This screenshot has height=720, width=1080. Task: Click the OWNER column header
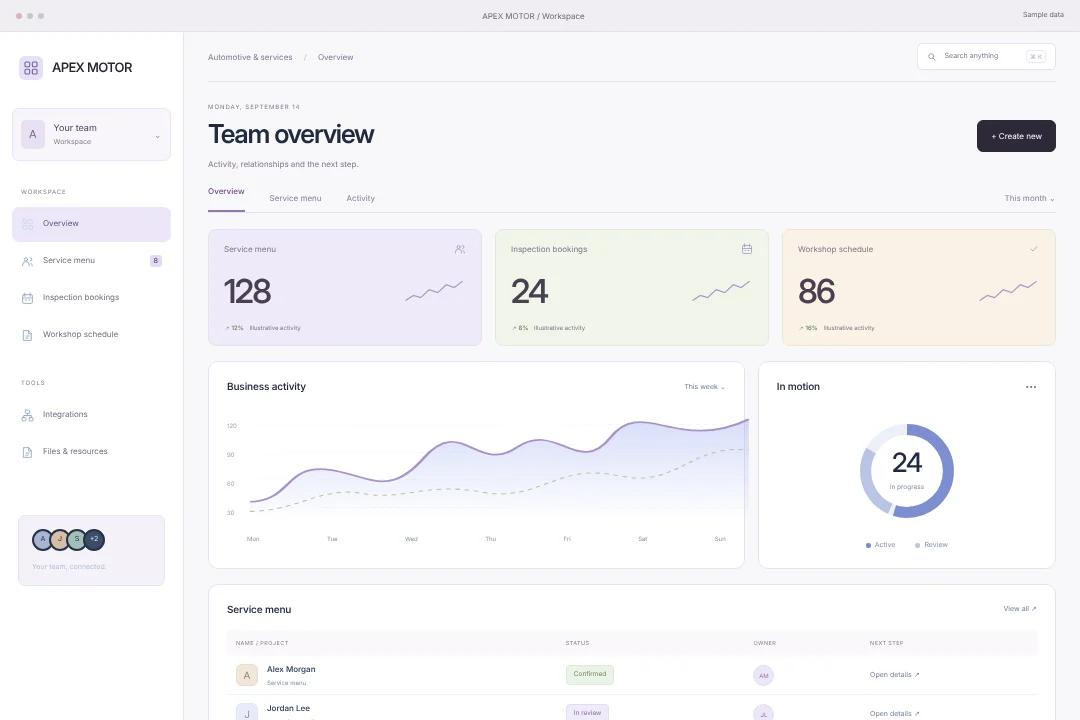coord(765,644)
